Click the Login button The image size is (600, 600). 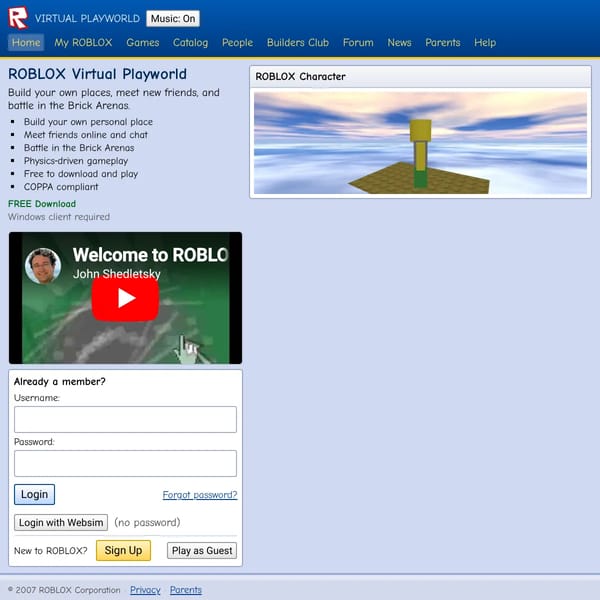pyautogui.click(x=34, y=494)
